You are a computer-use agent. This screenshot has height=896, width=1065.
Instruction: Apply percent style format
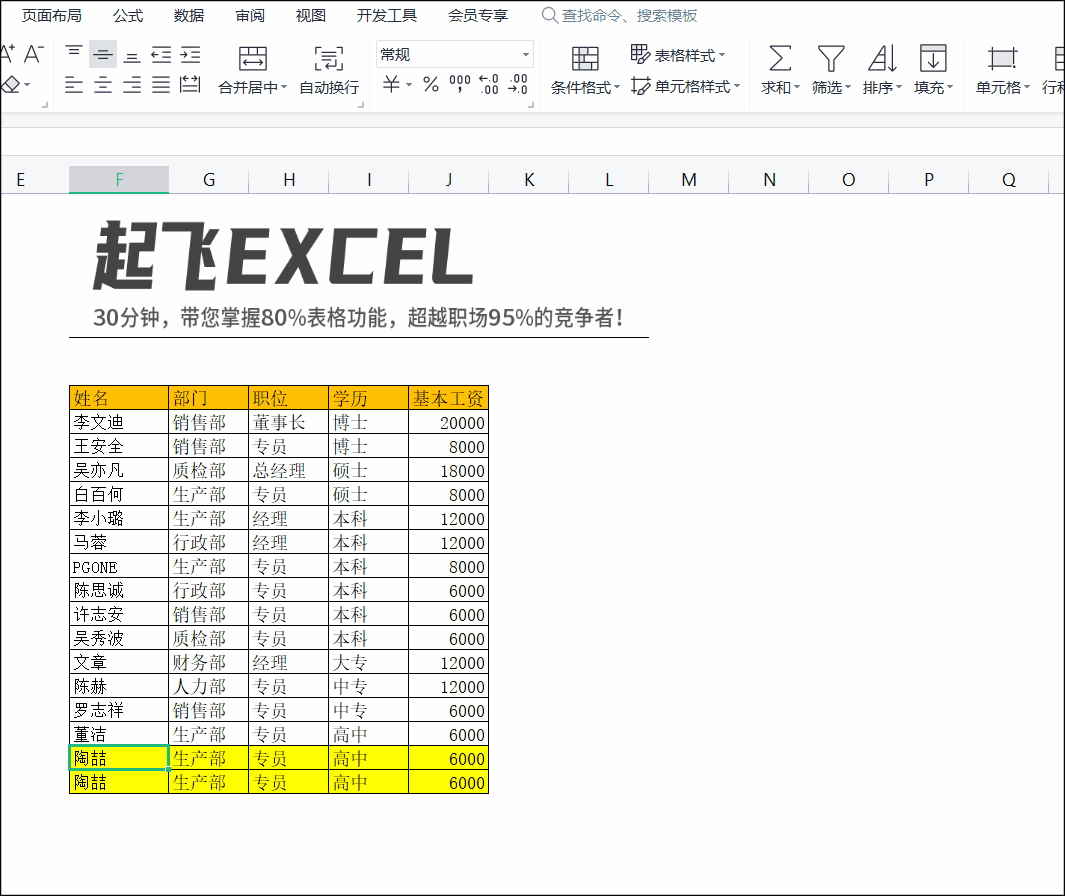(431, 84)
